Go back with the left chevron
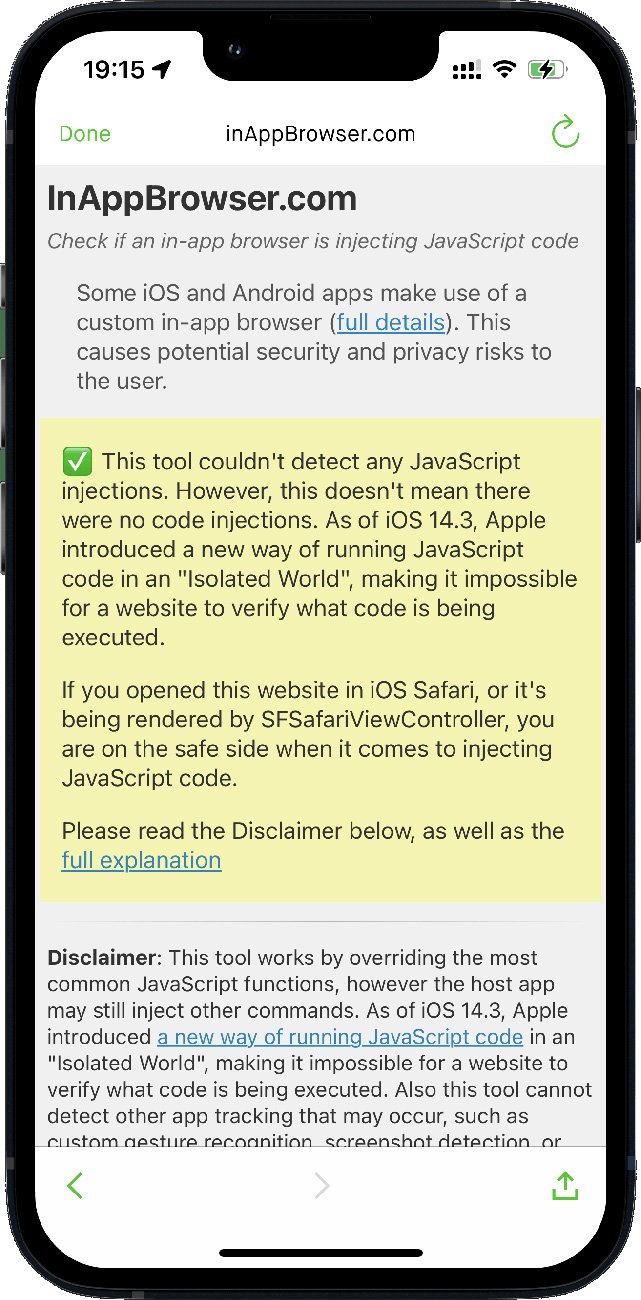The image size is (641, 1300). [x=75, y=1186]
